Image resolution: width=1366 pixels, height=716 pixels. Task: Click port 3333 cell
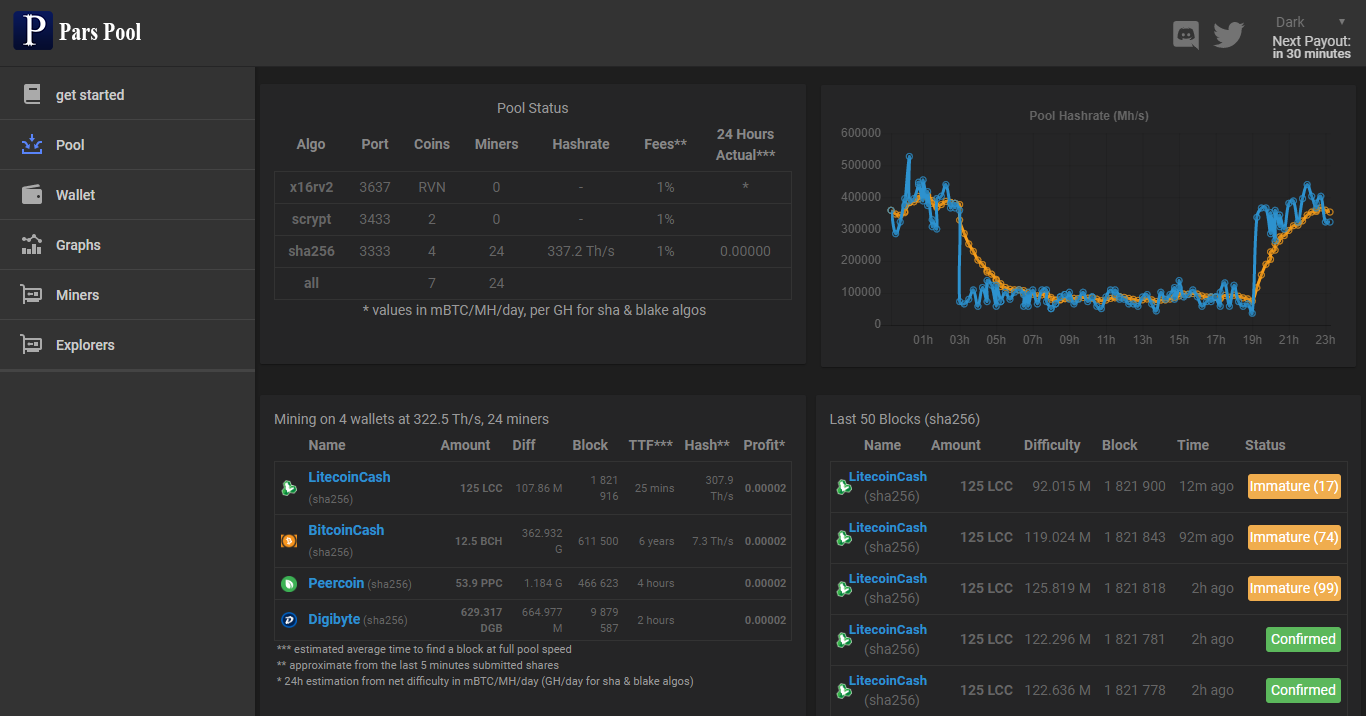(375, 251)
